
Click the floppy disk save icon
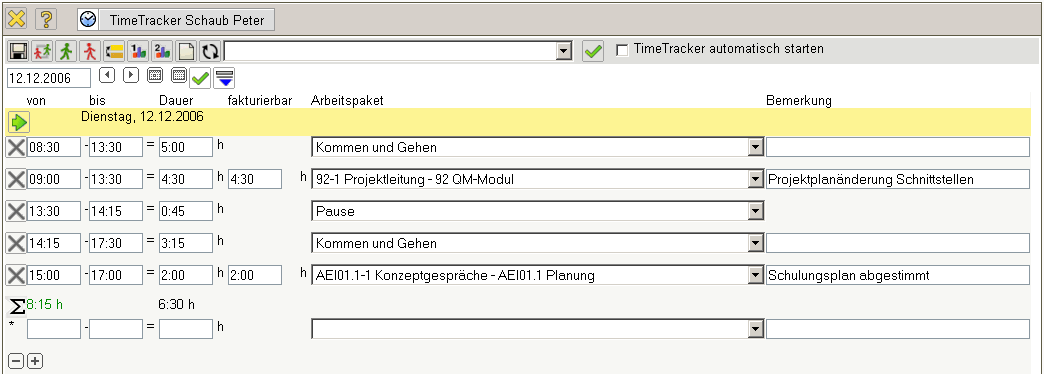pos(17,51)
